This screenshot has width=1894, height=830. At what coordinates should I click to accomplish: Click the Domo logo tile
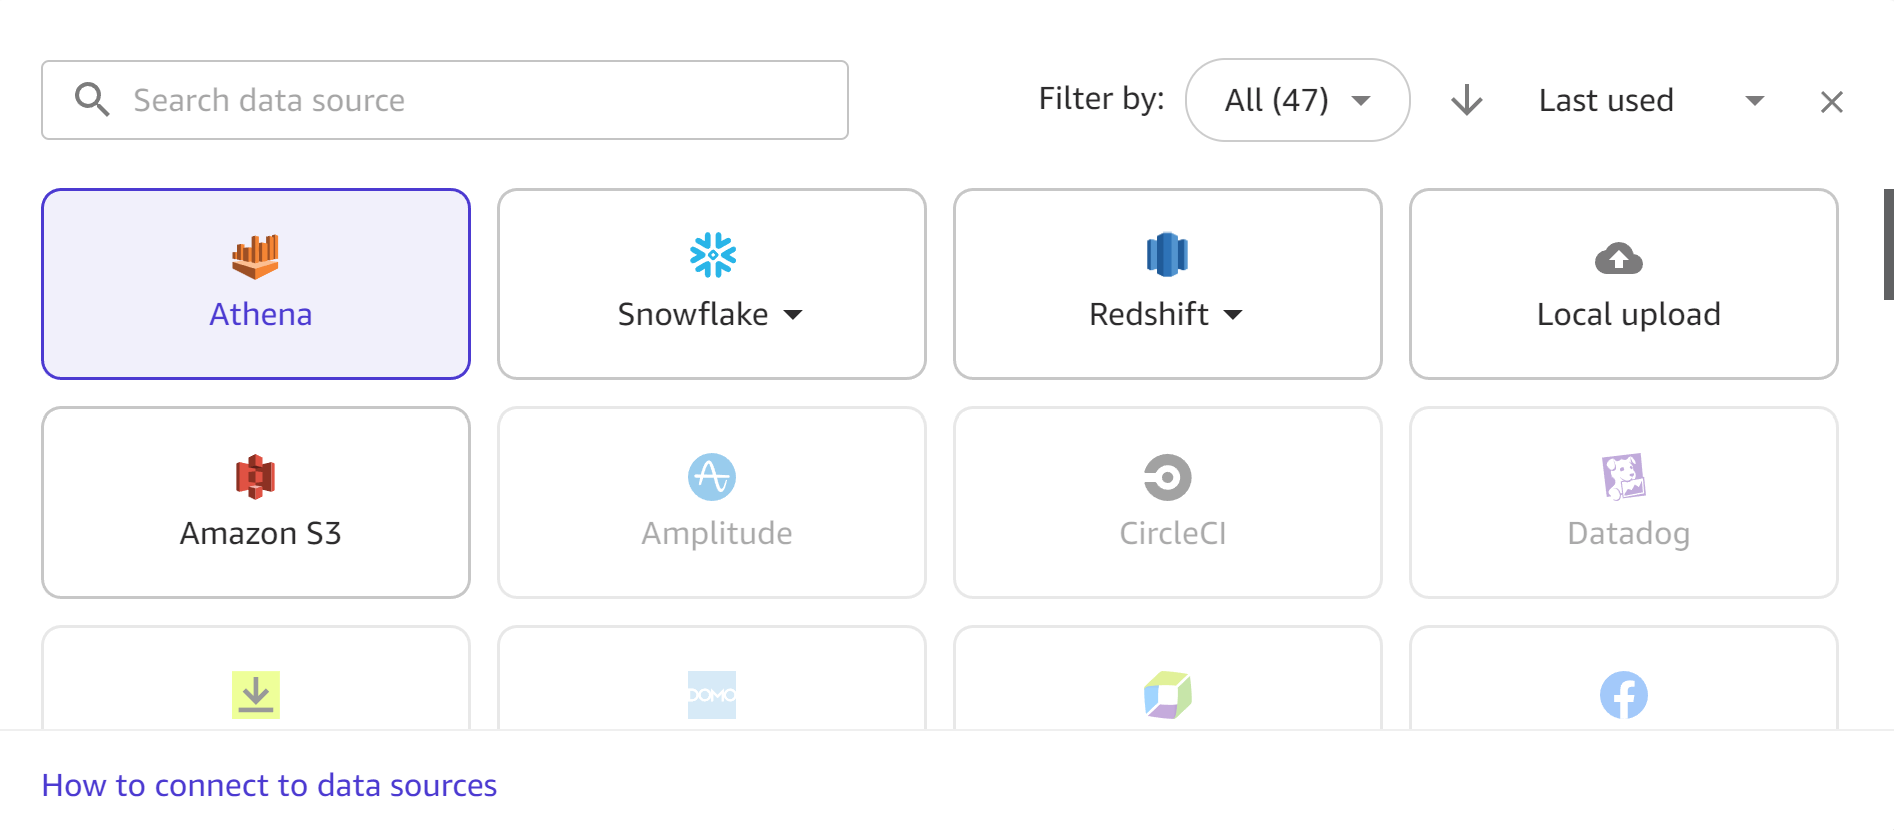pyautogui.click(x=711, y=692)
